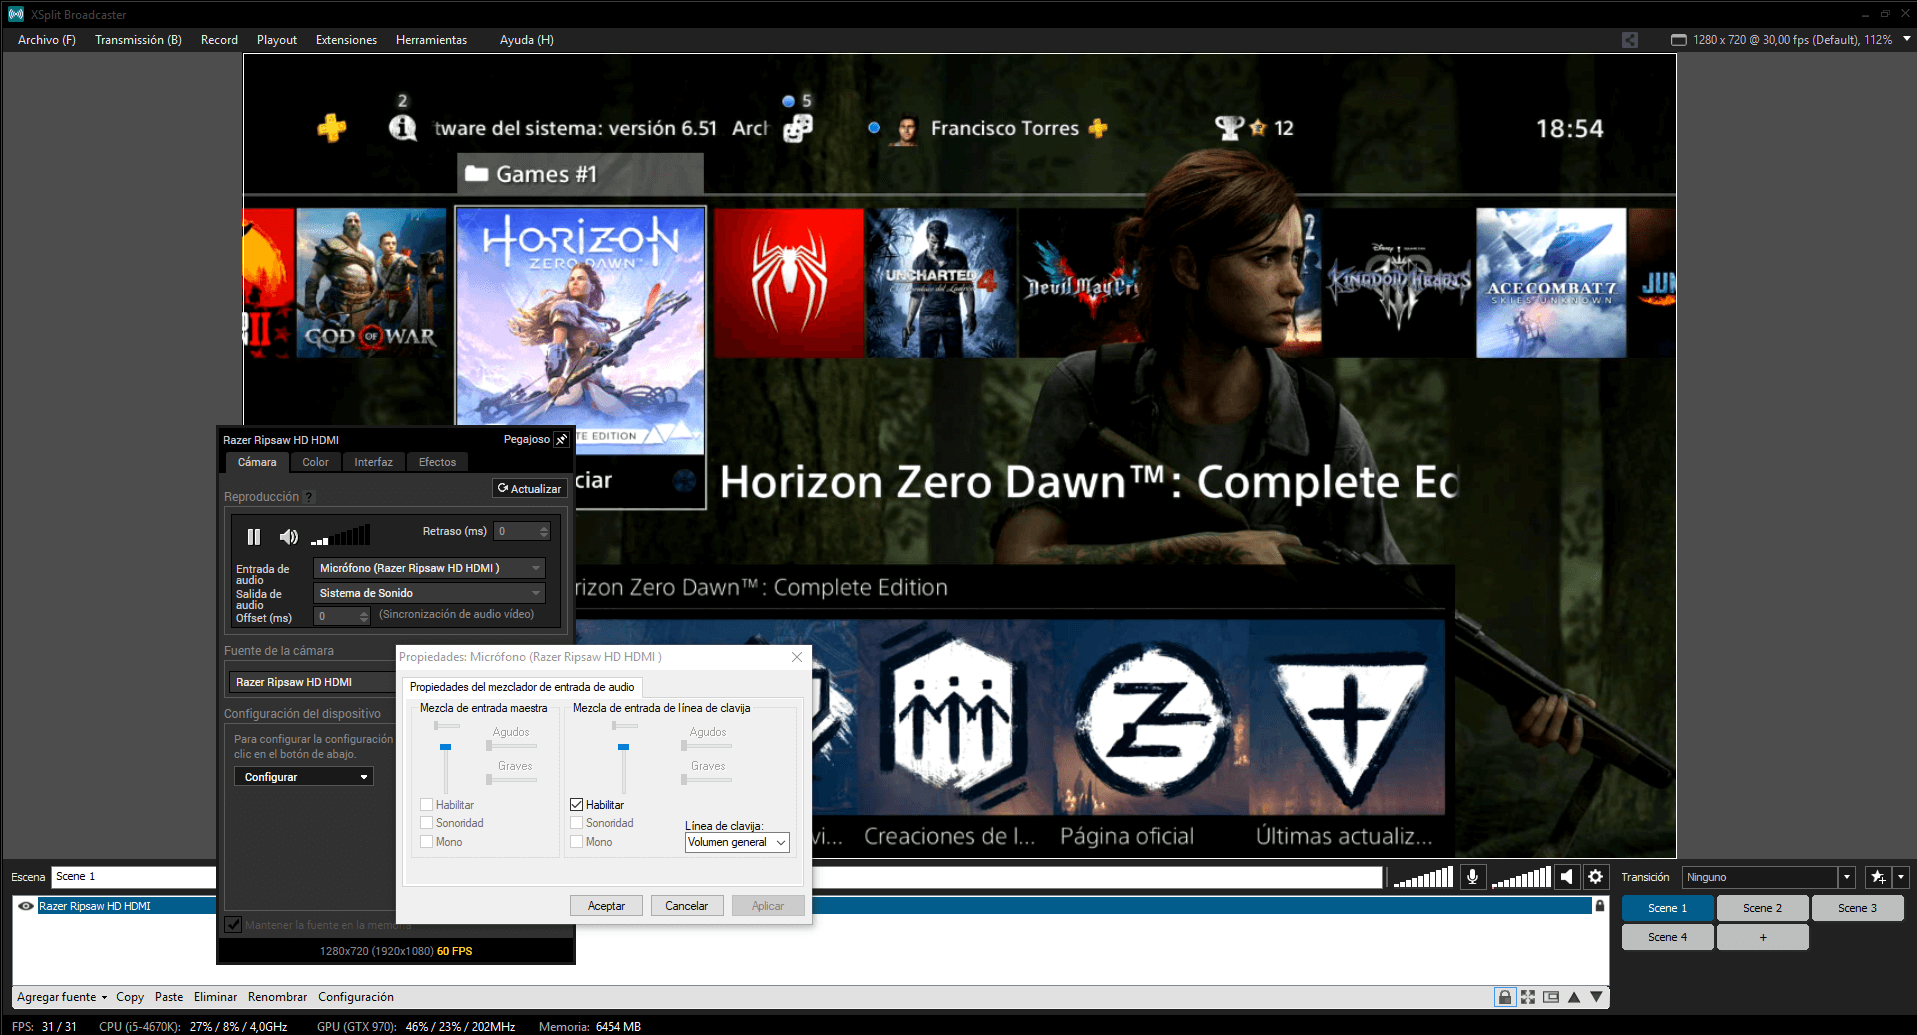Move the source up one layer
Viewport: 1917px width, 1035px height.
point(1574,997)
